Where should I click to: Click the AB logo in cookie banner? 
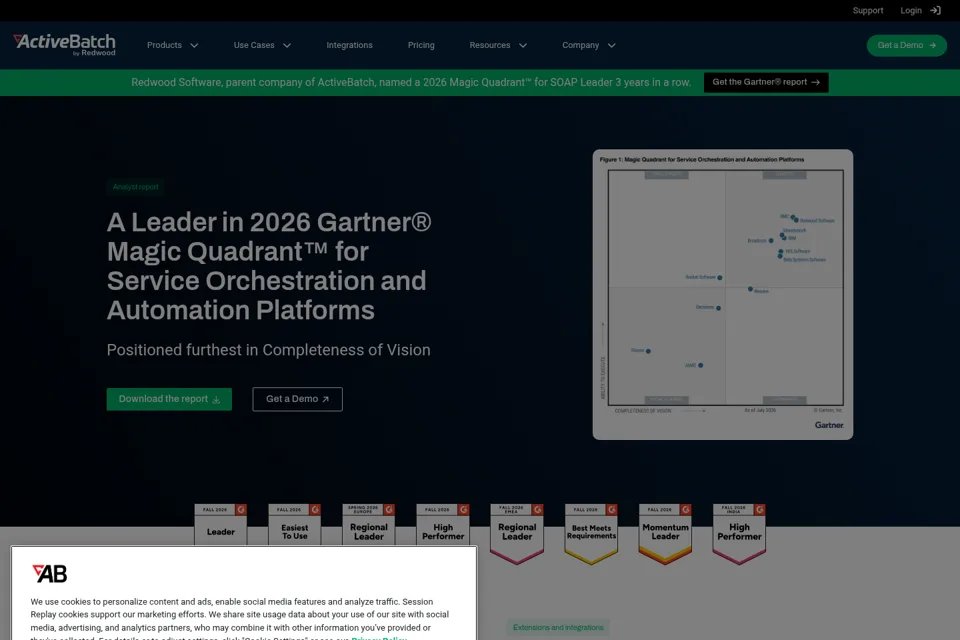(50, 573)
